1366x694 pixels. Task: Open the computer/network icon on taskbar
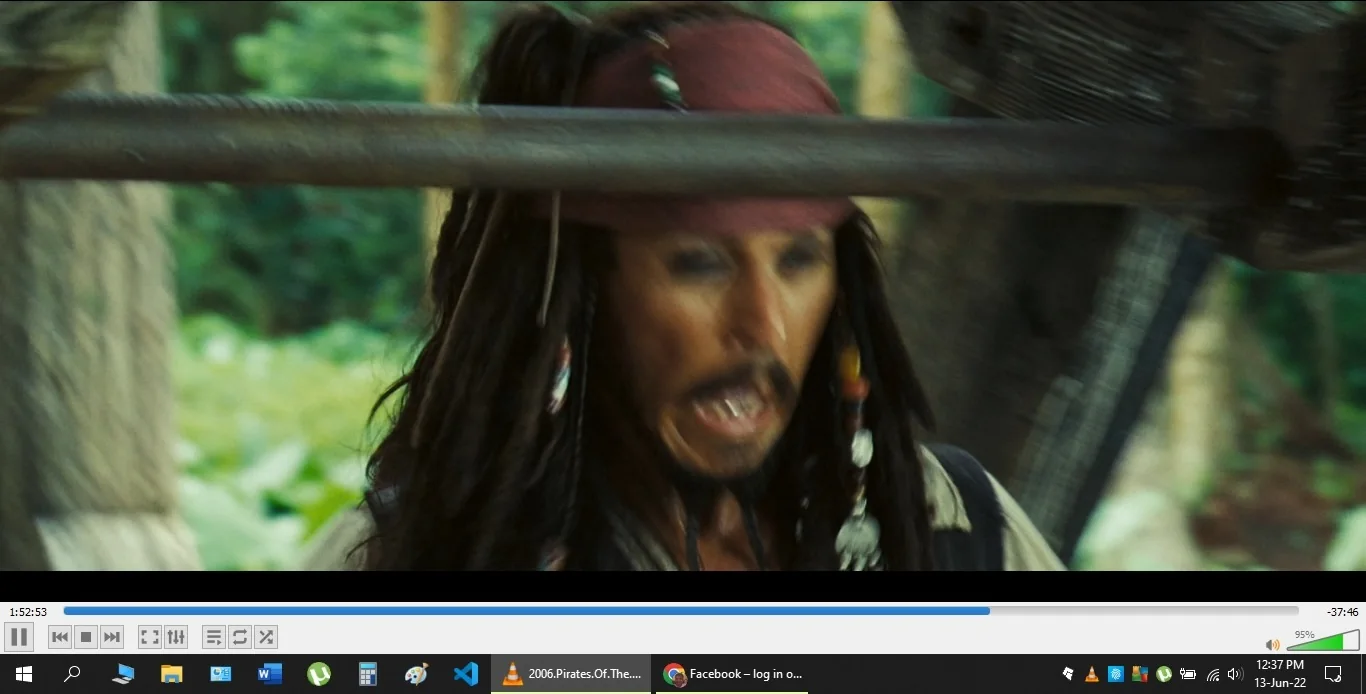pos(123,674)
